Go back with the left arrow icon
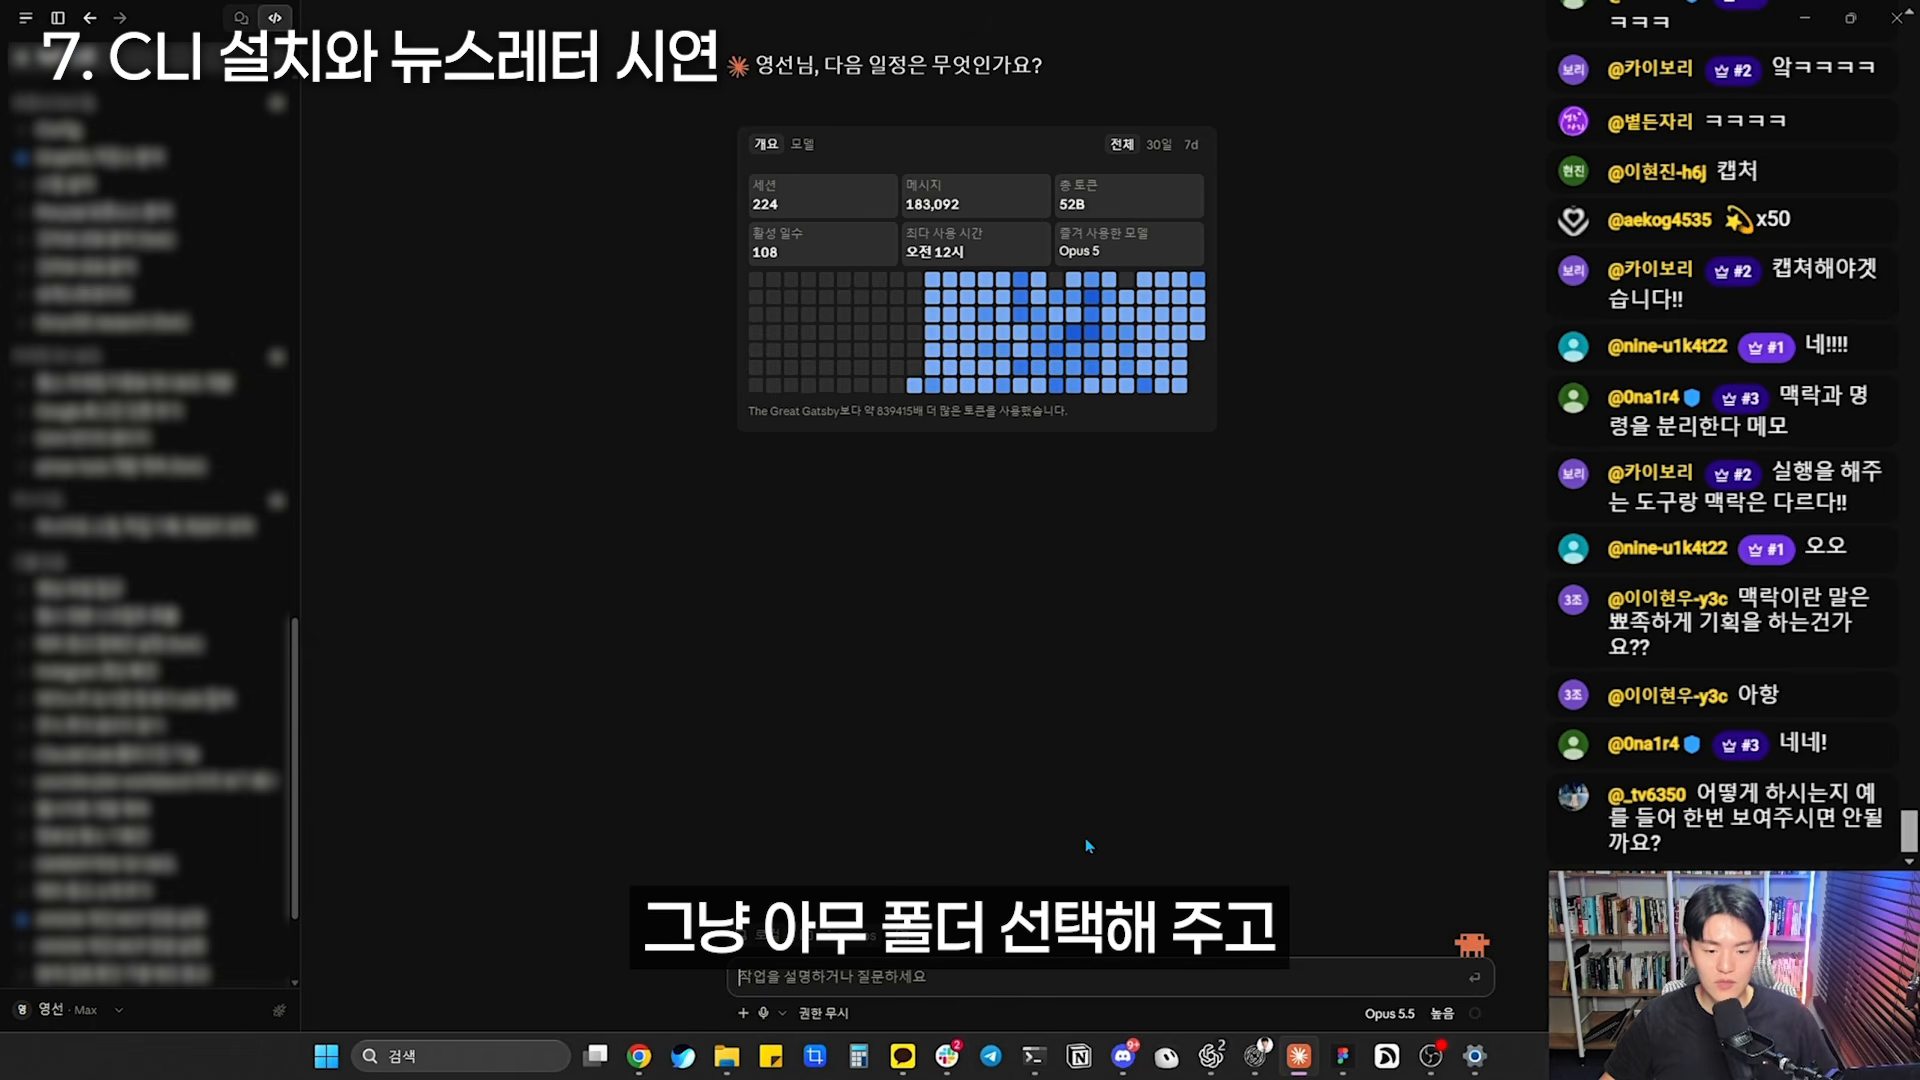This screenshot has height=1080, width=1920. coord(90,18)
